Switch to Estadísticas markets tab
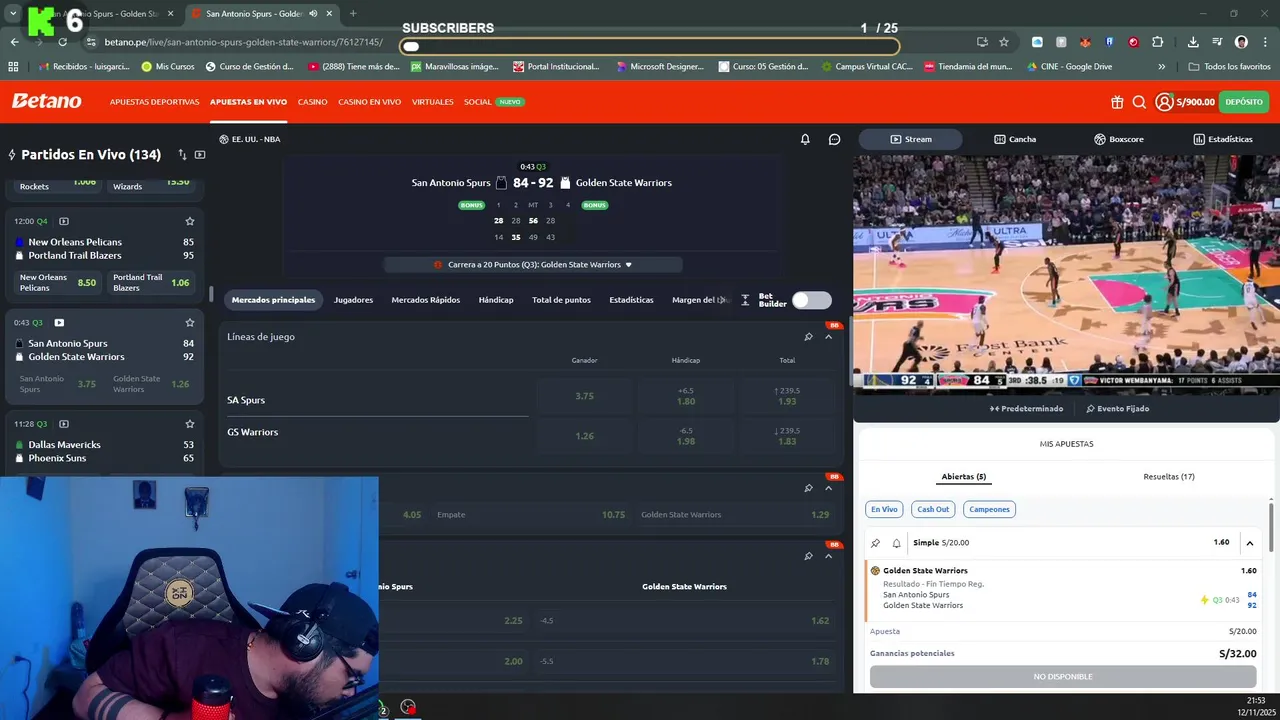 pos(631,300)
